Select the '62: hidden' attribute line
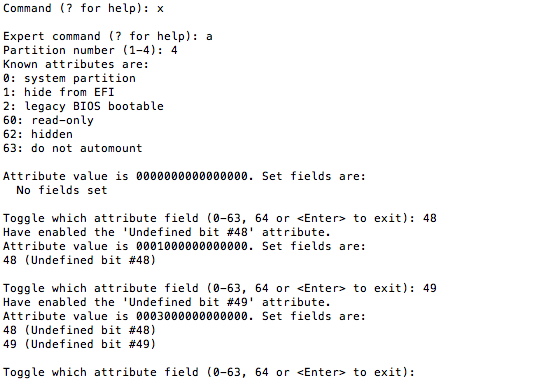This screenshot has height=381, width=537. point(38,135)
